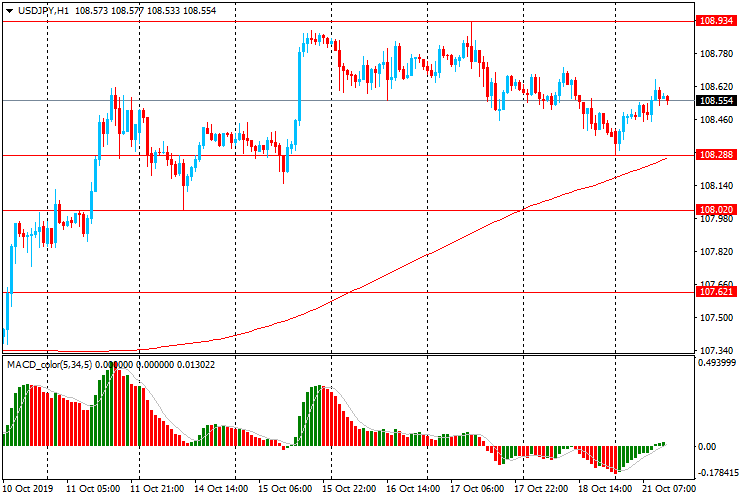Select the 107.621 horizontal level label
Viewport: 740px width, 500px height.
tap(716, 292)
